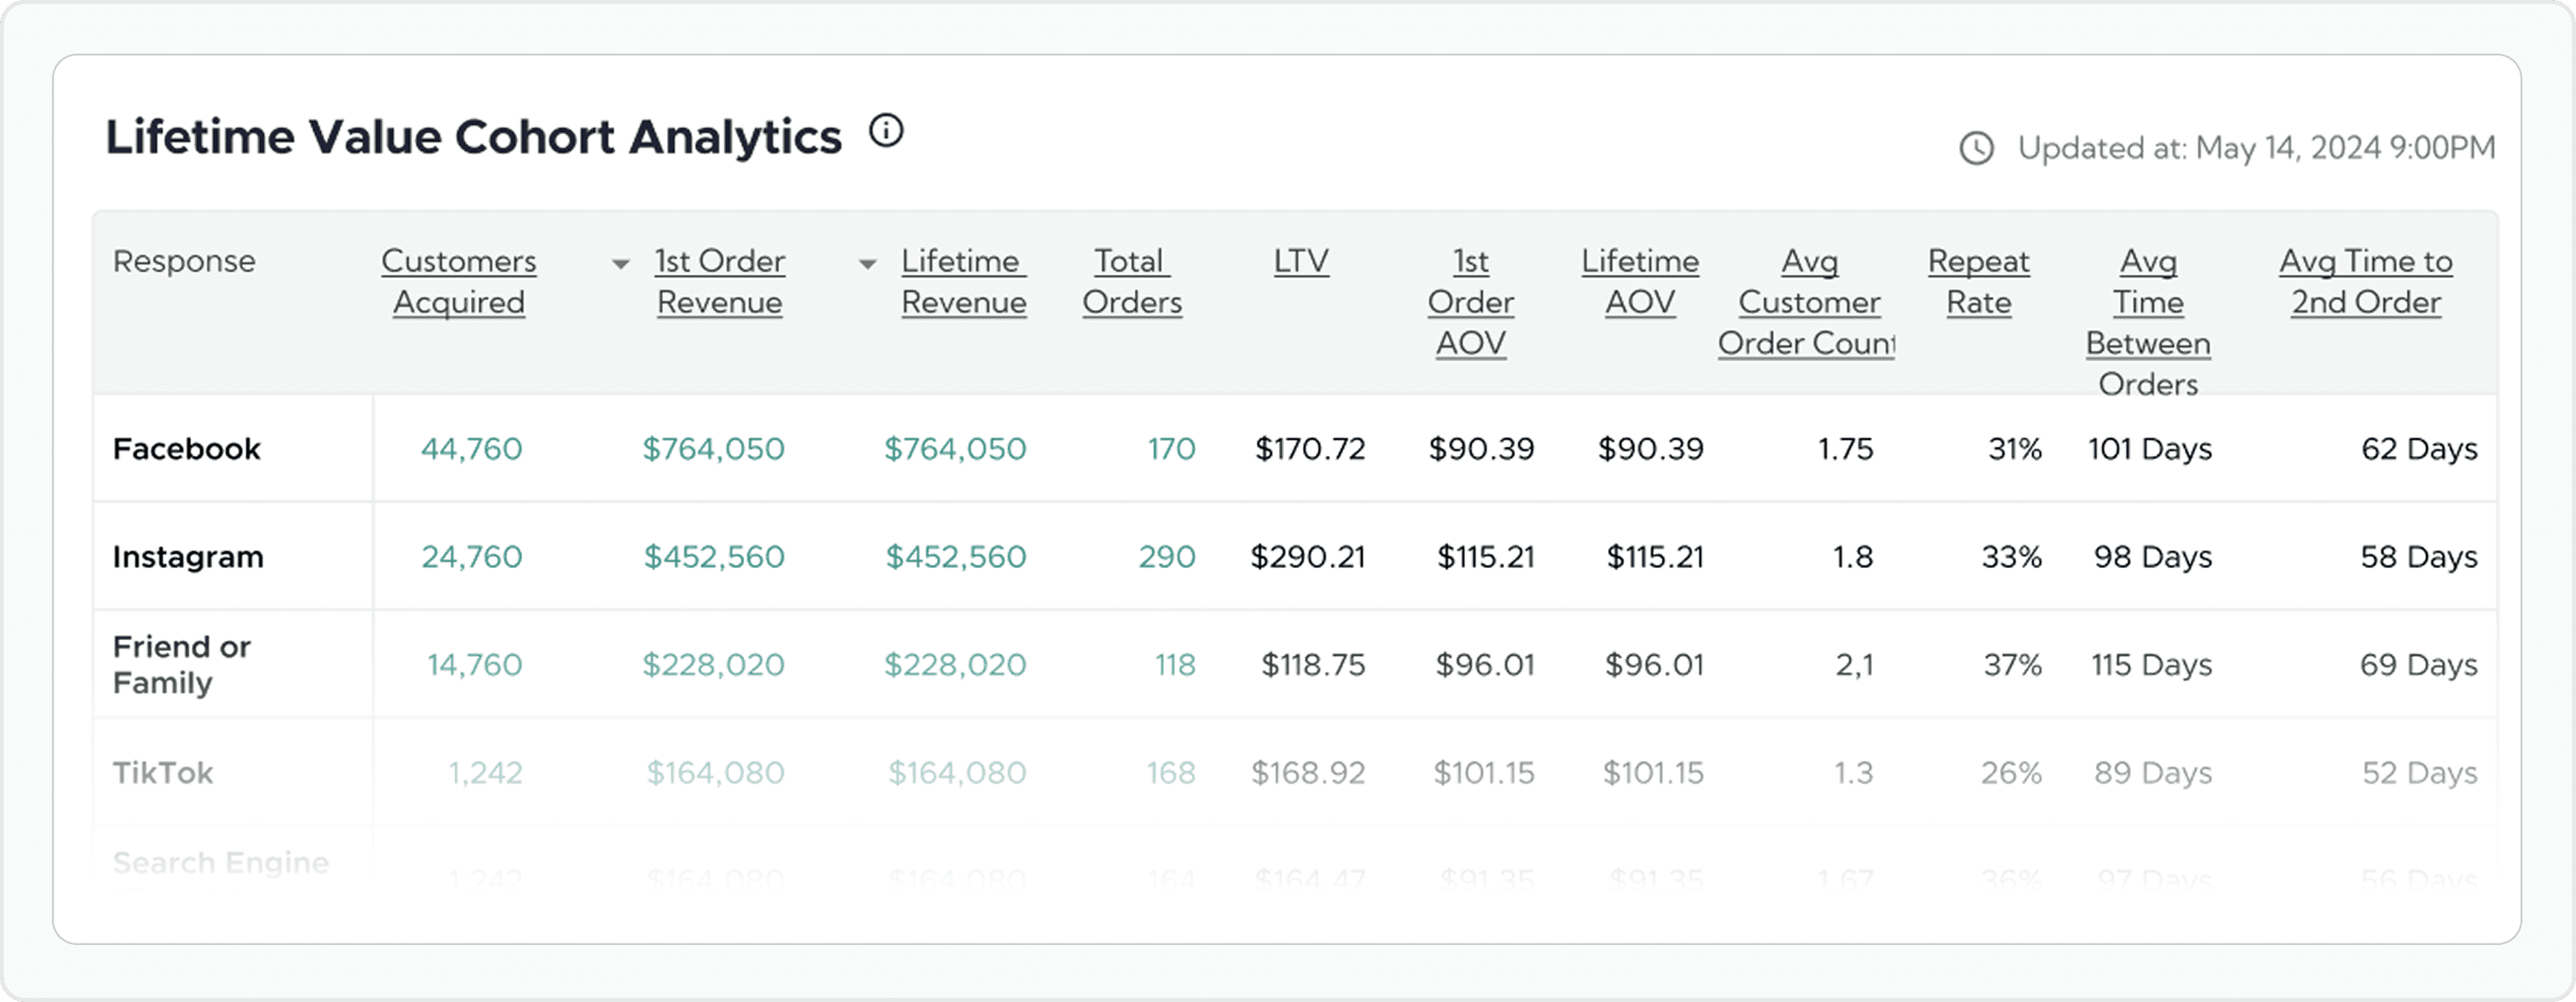Click Updated at May 14, 2024 timestamp
This screenshot has height=1002, width=2576.
[2257, 148]
